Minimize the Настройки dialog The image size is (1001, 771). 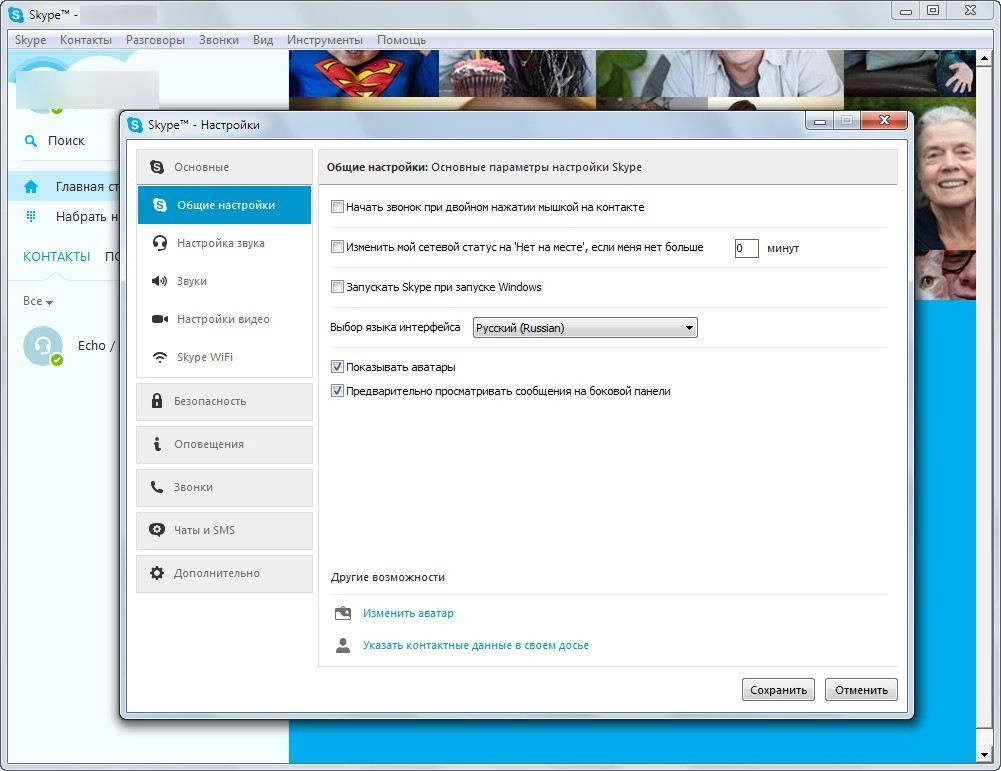pyautogui.click(x=820, y=120)
